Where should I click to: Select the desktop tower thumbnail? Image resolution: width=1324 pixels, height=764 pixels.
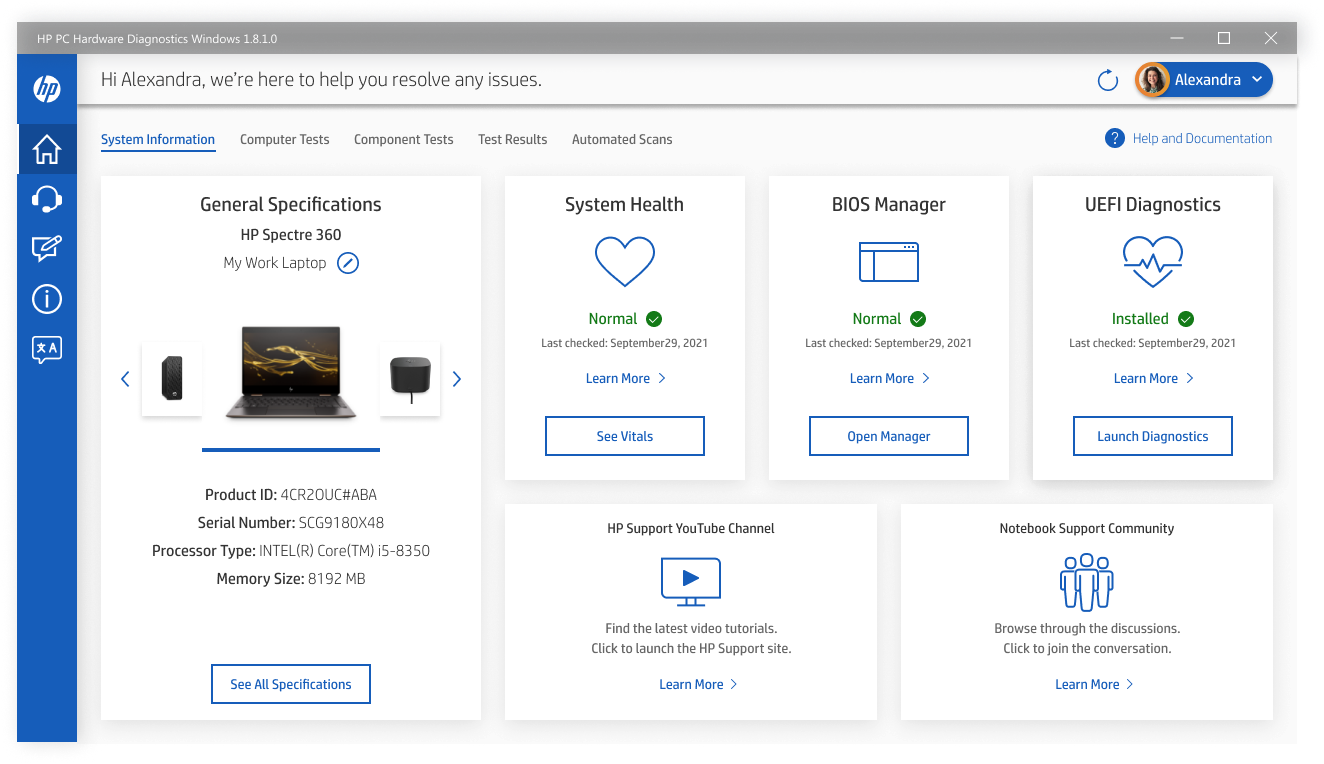[172, 379]
